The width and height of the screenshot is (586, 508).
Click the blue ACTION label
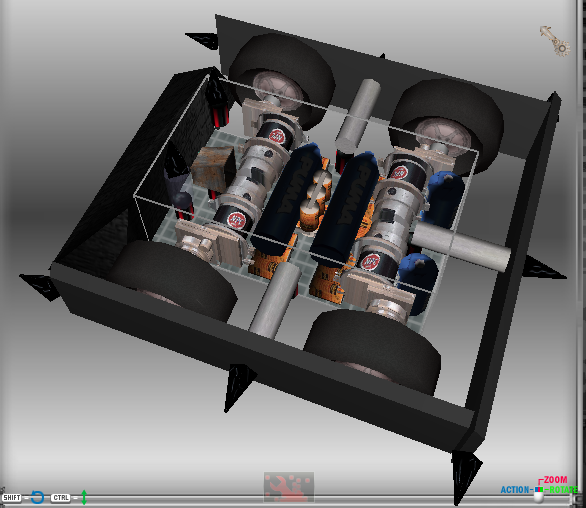515,490
